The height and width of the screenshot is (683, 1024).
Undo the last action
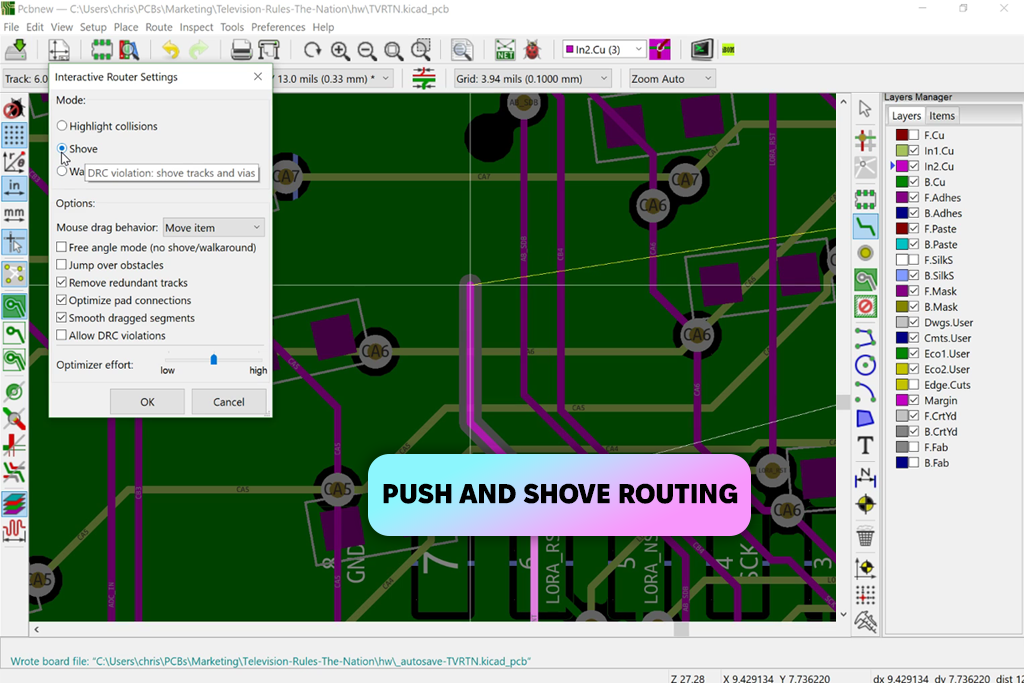[x=170, y=50]
